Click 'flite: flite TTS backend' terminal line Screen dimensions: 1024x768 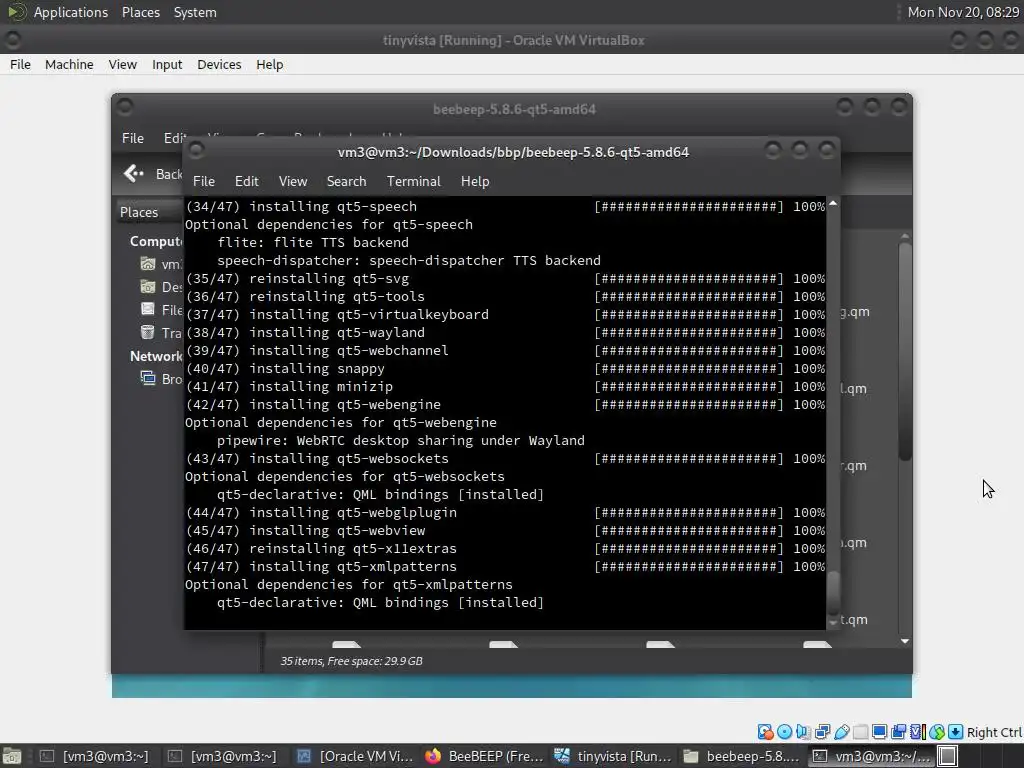click(x=313, y=242)
